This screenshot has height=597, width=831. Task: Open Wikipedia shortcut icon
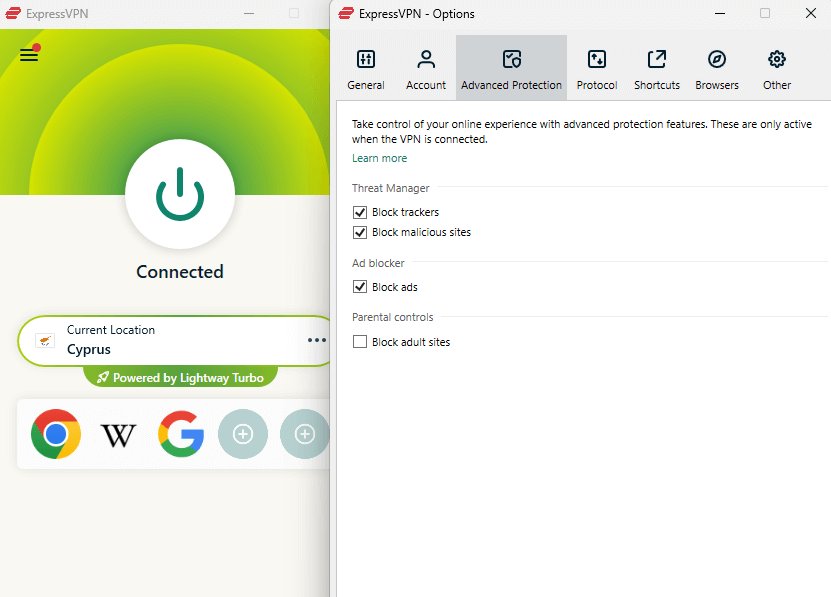[118, 434]
